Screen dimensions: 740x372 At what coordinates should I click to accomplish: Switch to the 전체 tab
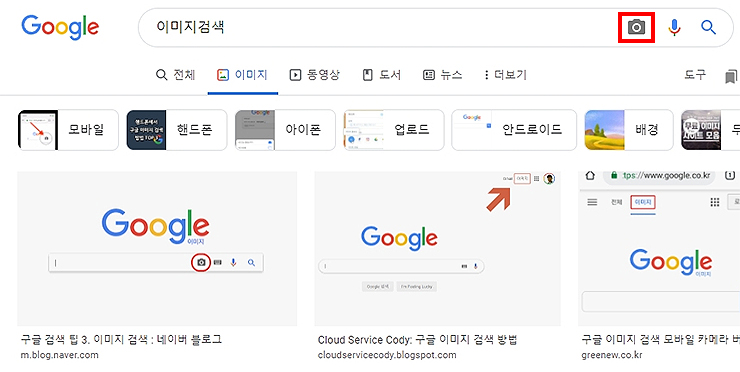175,75
